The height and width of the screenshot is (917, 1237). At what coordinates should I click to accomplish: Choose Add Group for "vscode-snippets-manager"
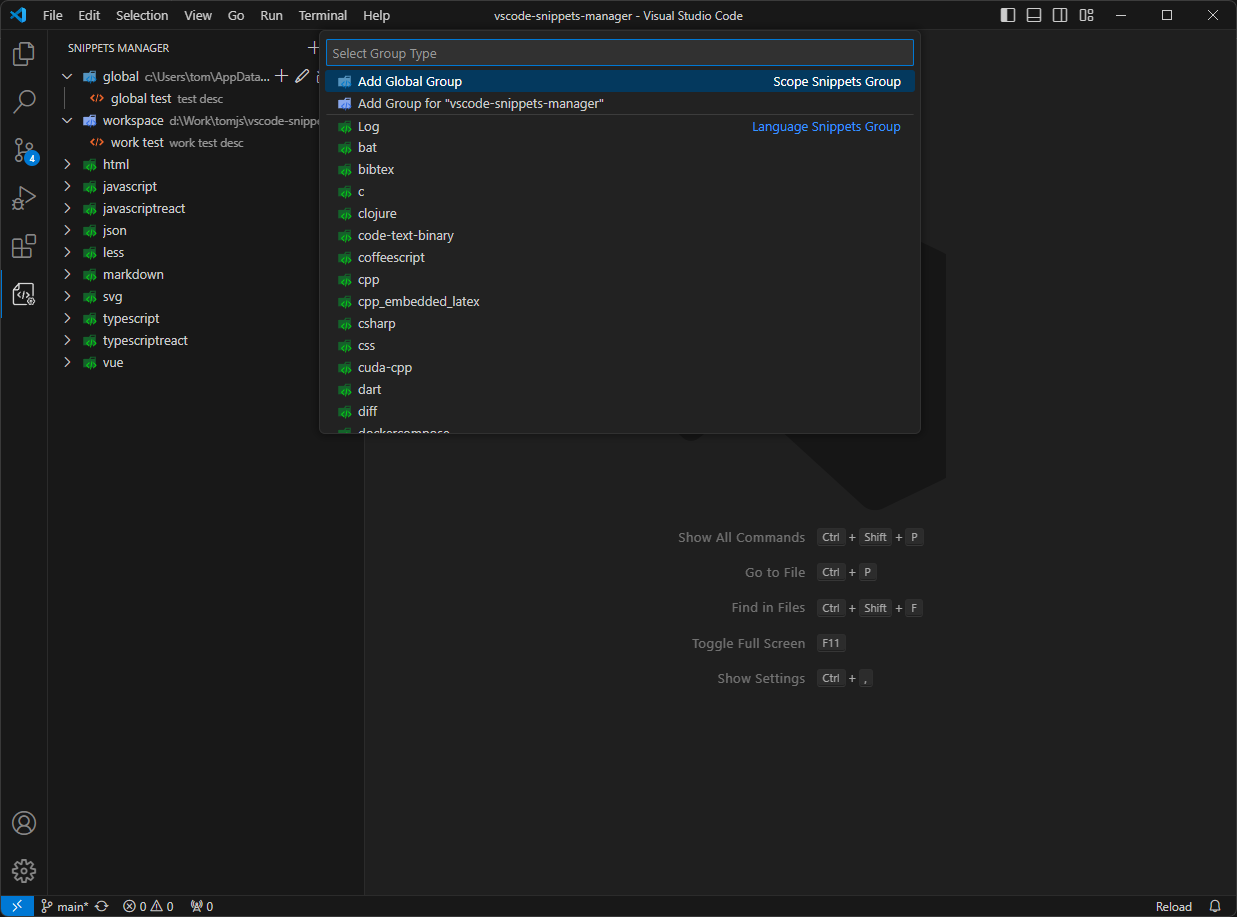[620, 103]
